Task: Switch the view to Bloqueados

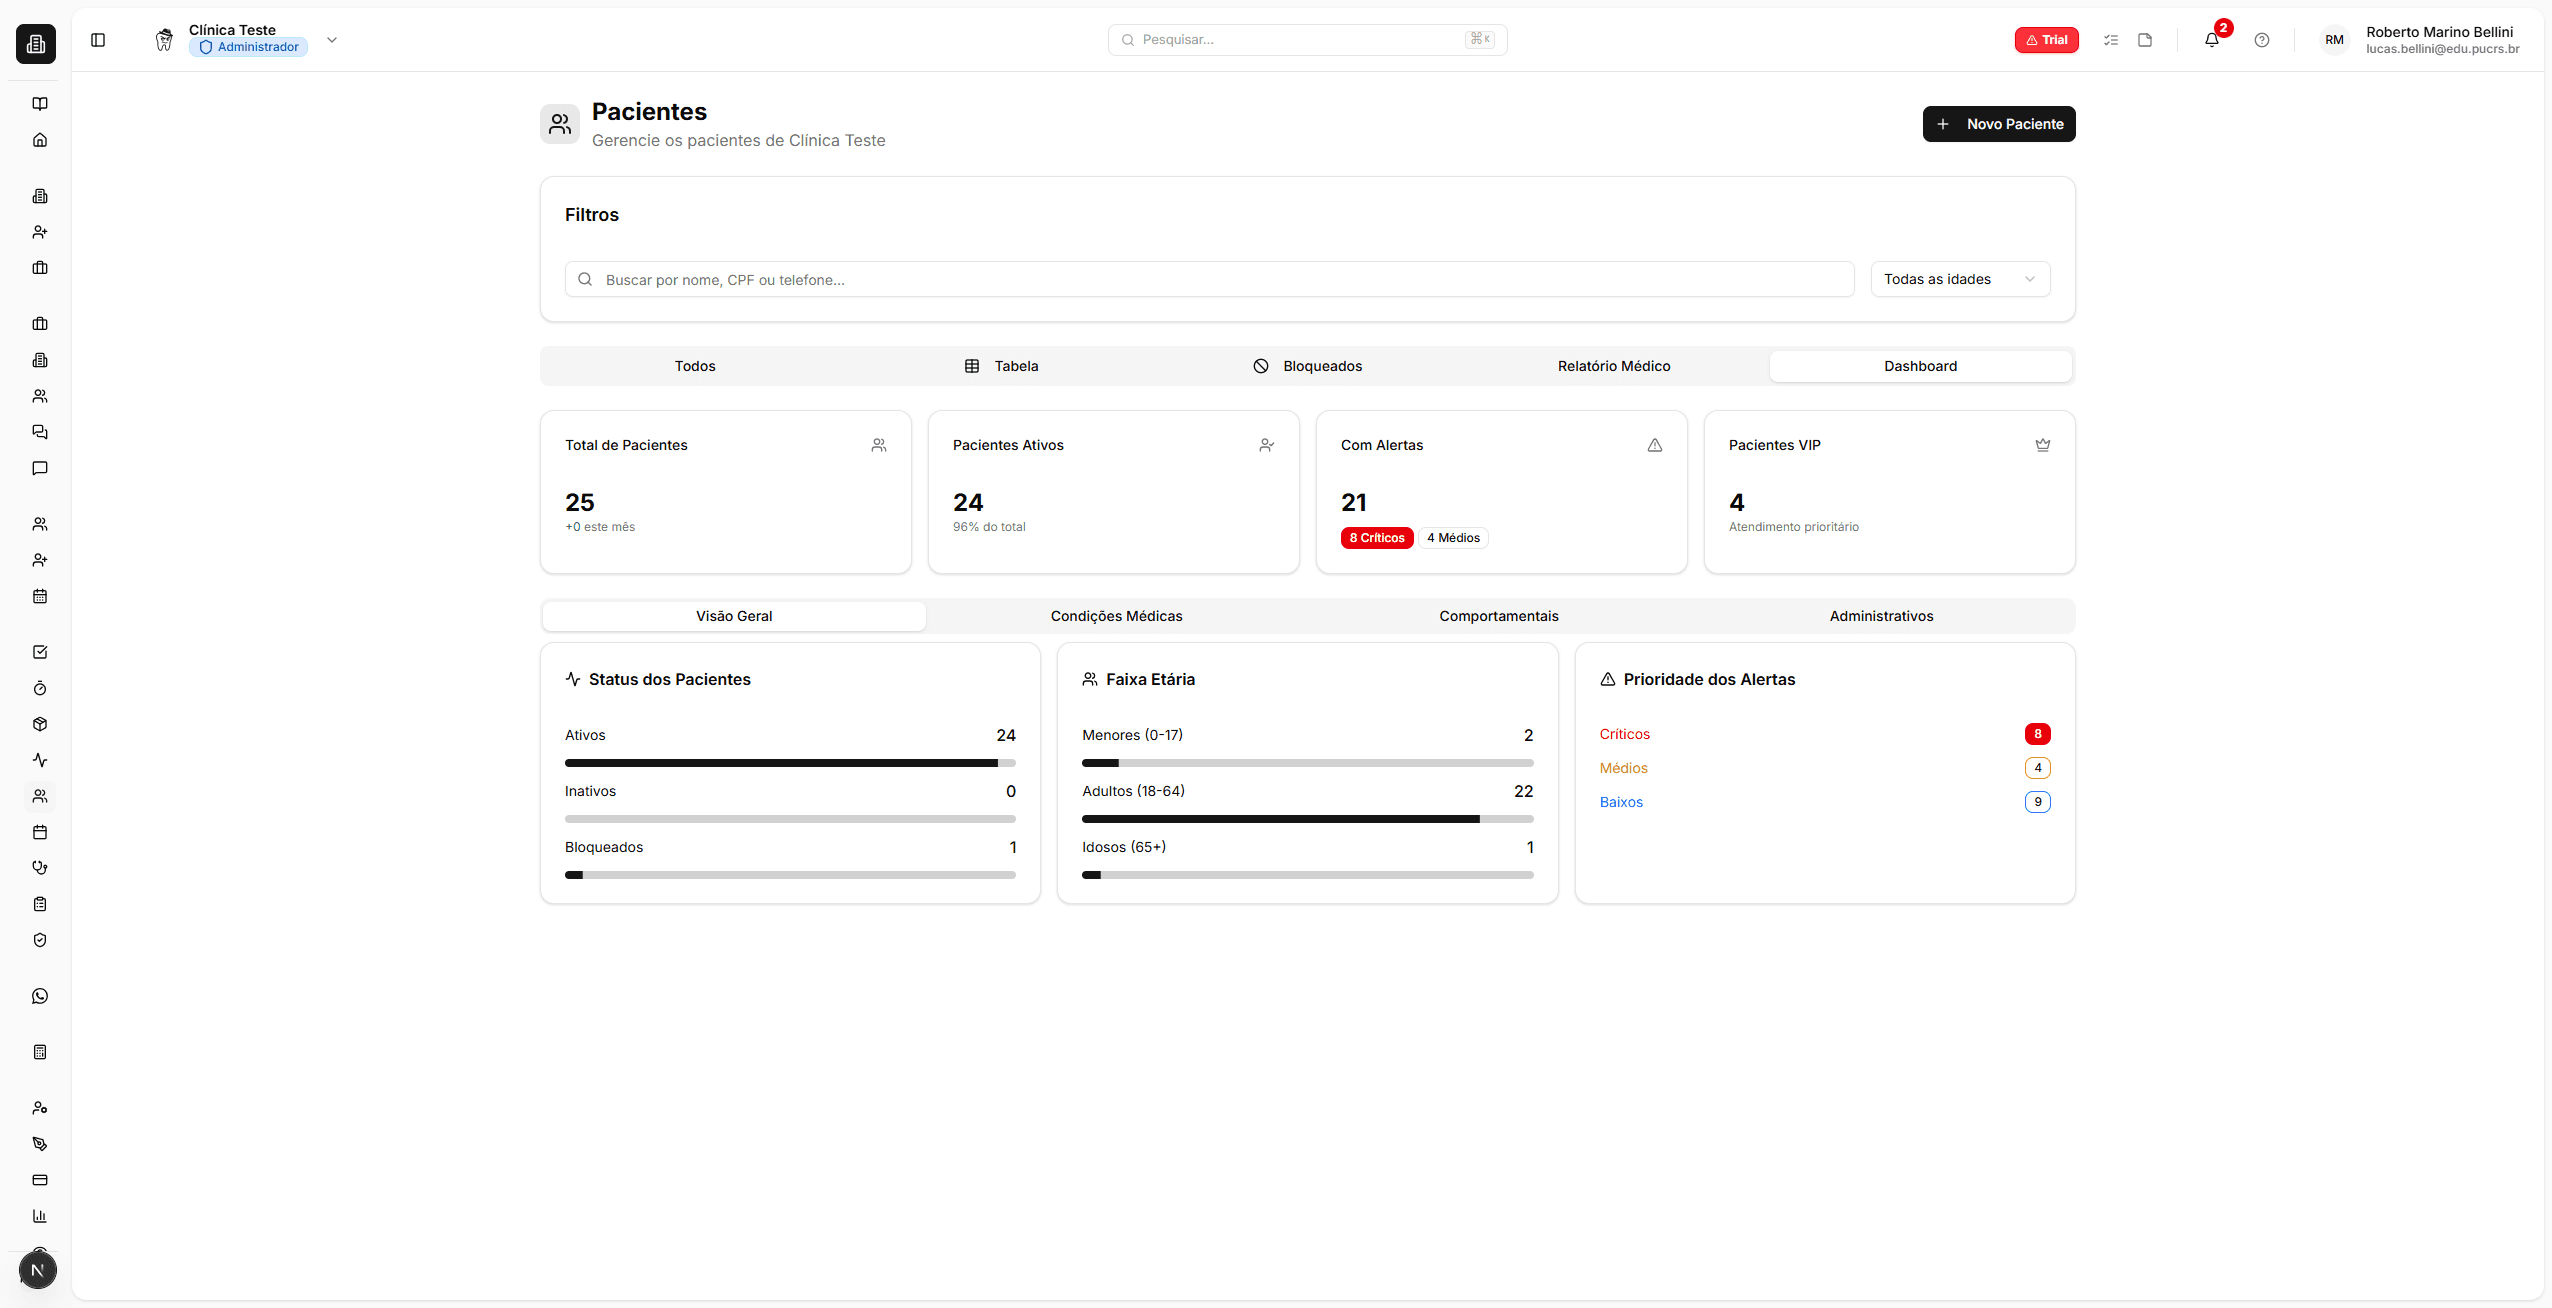Action: coord(1307,366)
